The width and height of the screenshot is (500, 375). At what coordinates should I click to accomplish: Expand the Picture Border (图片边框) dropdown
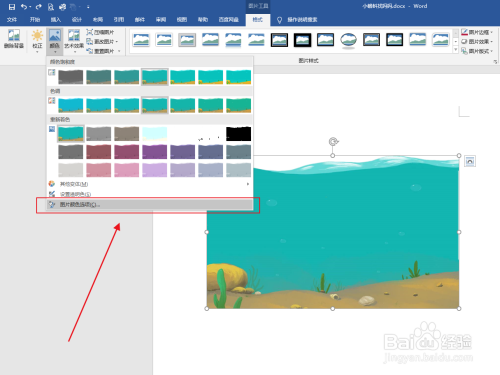[491, 32]
